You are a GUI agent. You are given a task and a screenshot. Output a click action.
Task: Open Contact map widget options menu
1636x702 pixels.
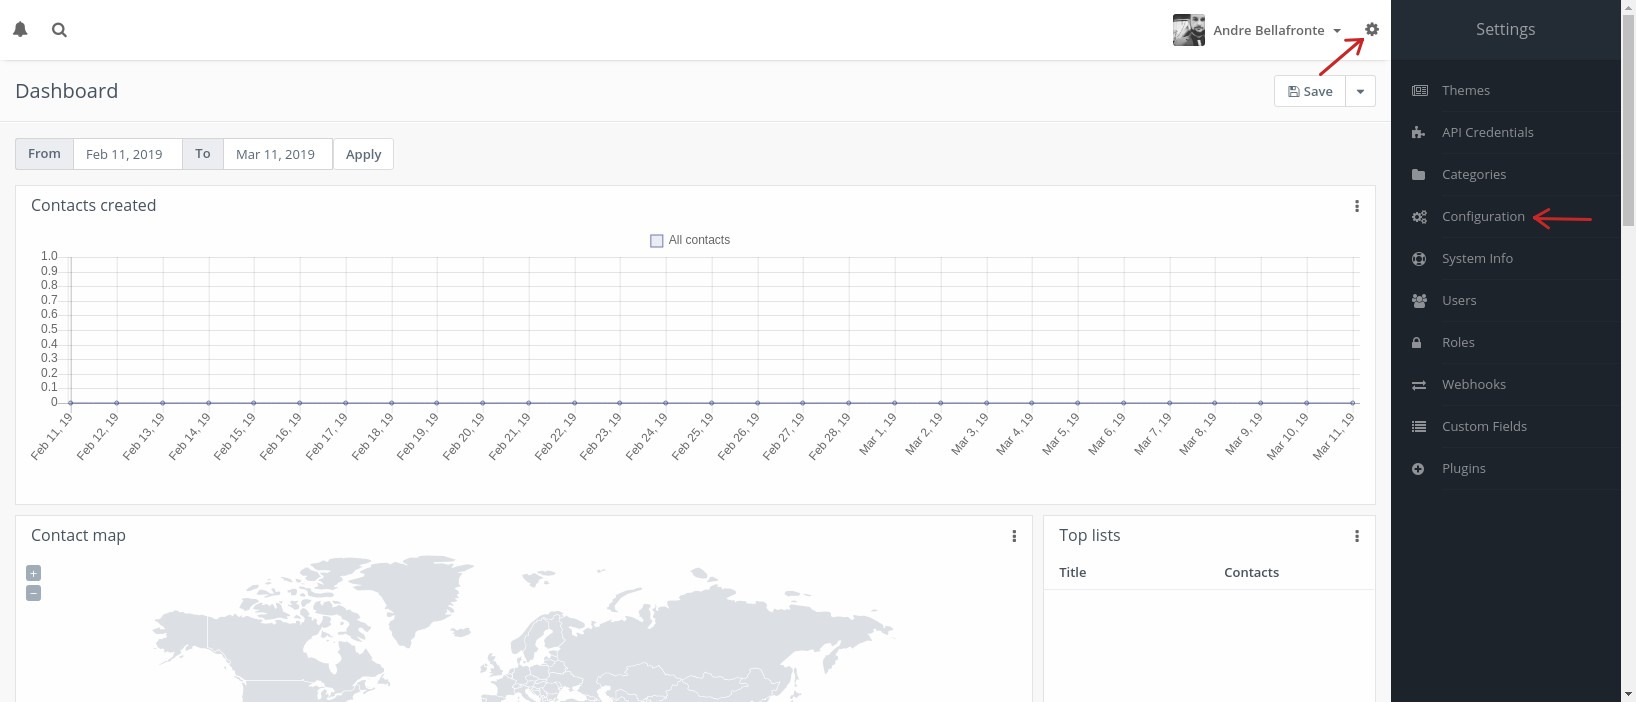(x=1014, y=536)
